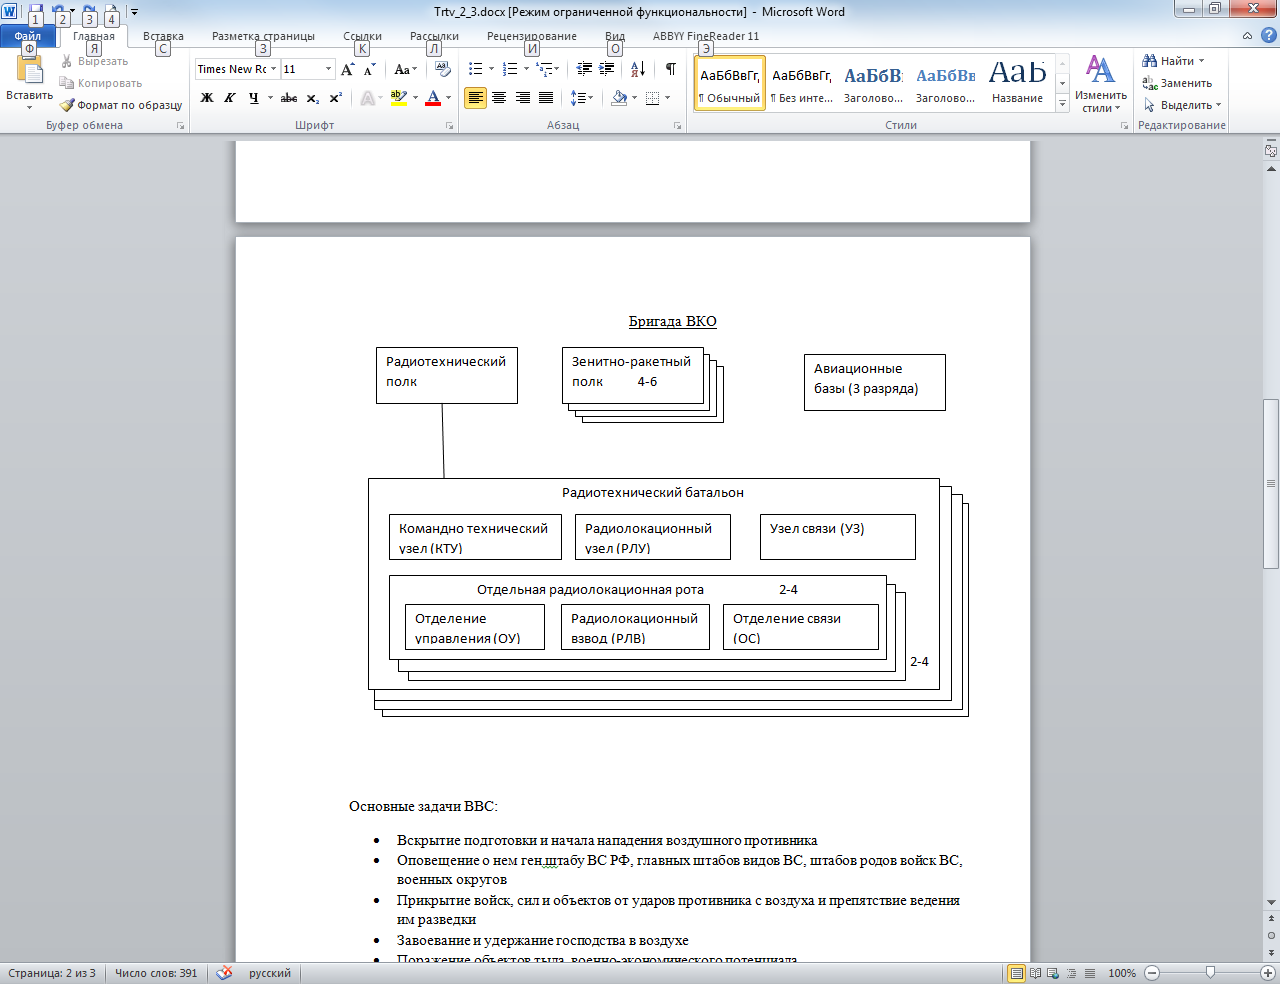Increase paragraph indent
The image size is (1280, 984).
pos(607,69)
